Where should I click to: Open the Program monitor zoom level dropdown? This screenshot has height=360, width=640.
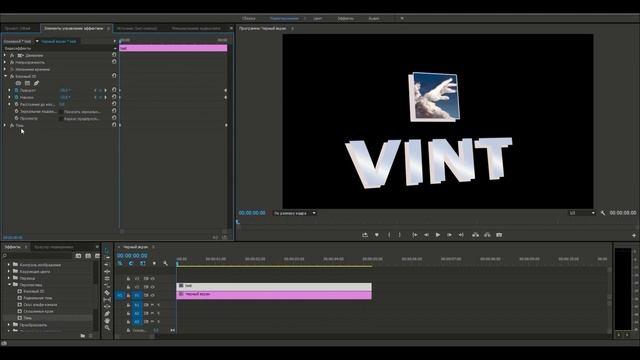295,213
